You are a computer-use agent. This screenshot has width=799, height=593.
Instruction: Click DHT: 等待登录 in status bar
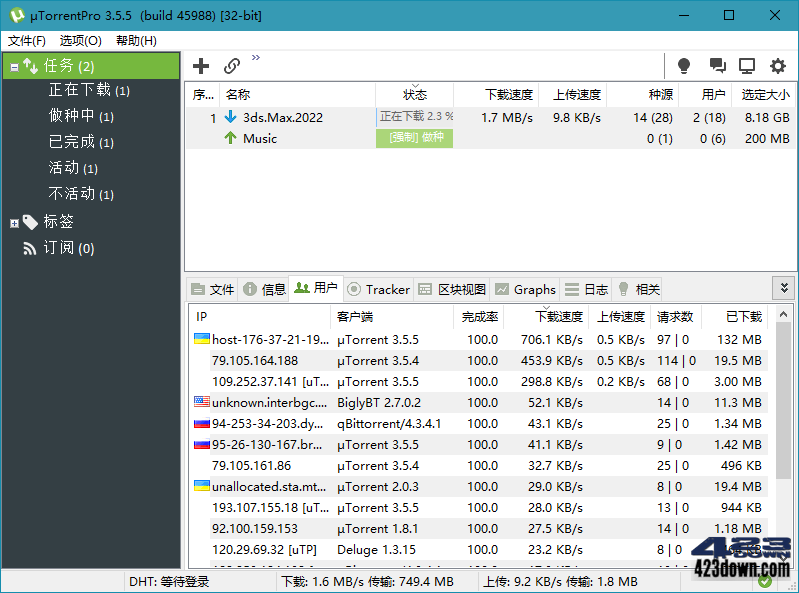(169, 582)
